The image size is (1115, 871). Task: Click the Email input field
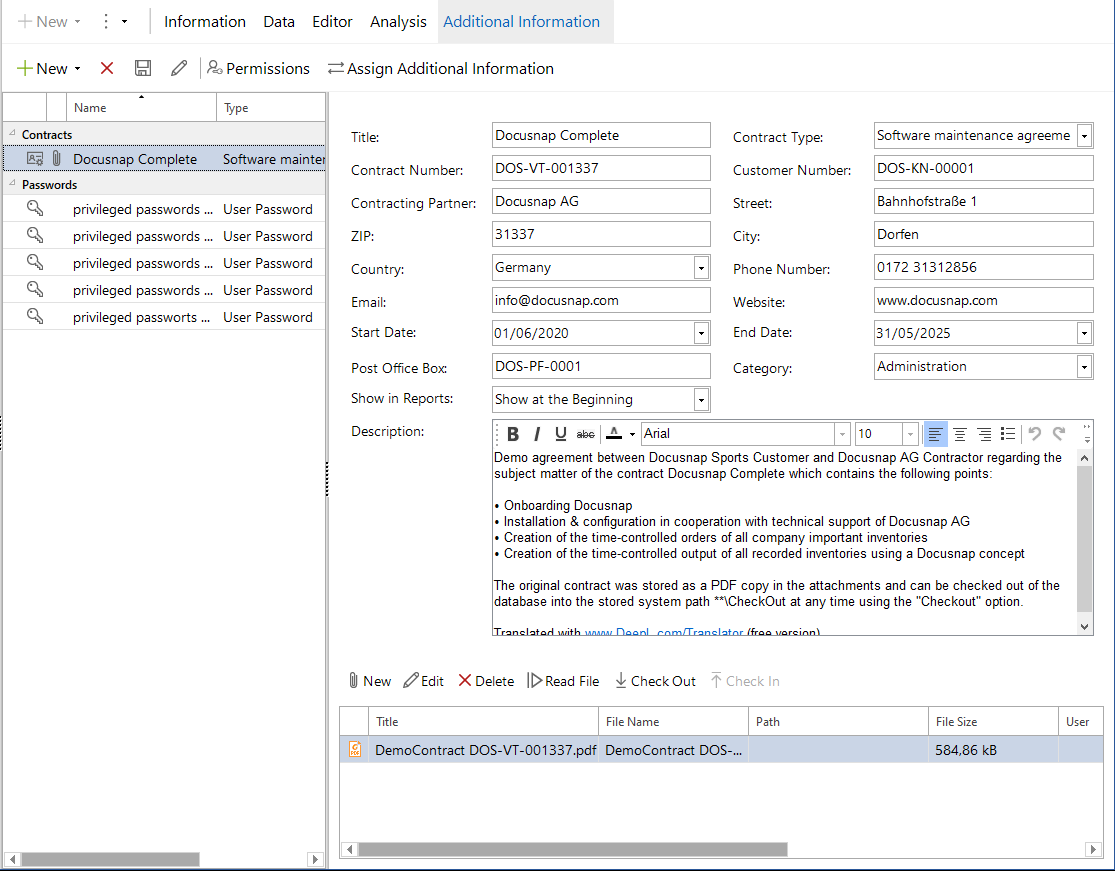point(601,300)
